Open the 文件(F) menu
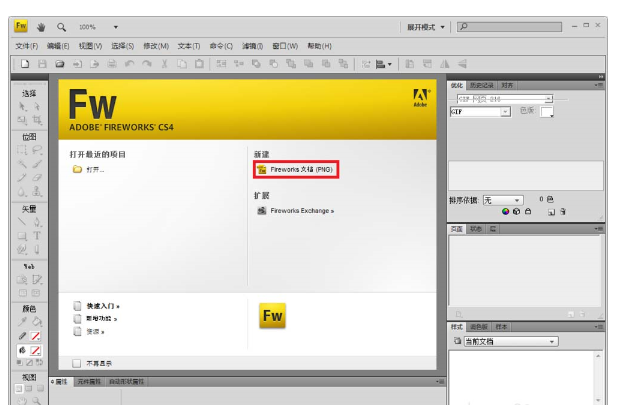This screenshot has width=624, height=407. (x=27, y=46)
